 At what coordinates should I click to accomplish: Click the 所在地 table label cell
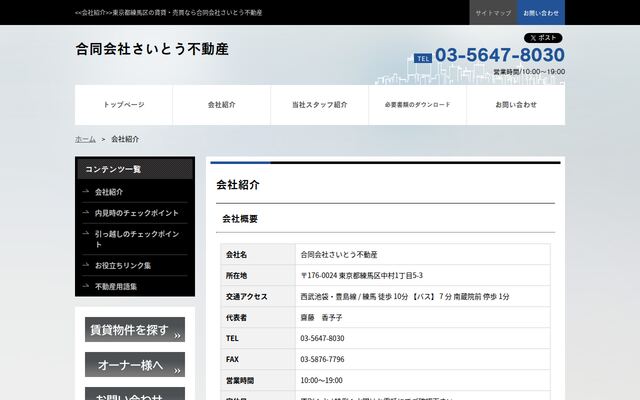coord(258,276)
